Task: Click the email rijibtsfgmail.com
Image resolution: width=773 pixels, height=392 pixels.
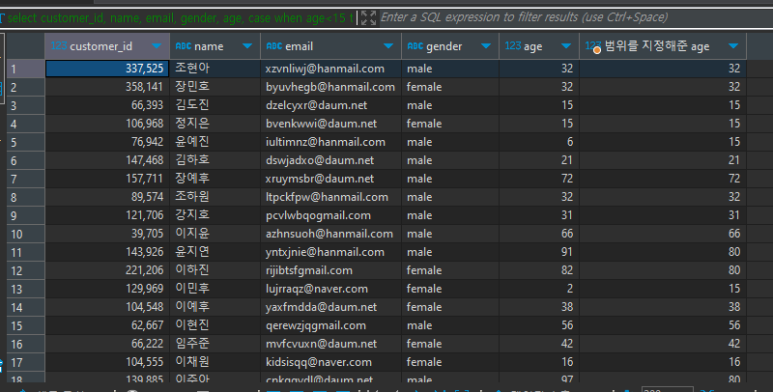Action: point(309,270)
